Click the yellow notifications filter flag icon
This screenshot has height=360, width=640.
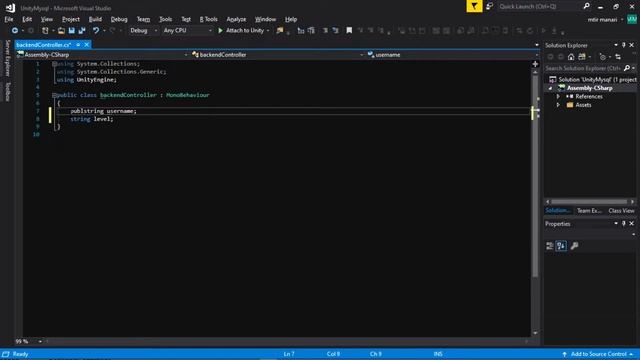coord(474,6)
